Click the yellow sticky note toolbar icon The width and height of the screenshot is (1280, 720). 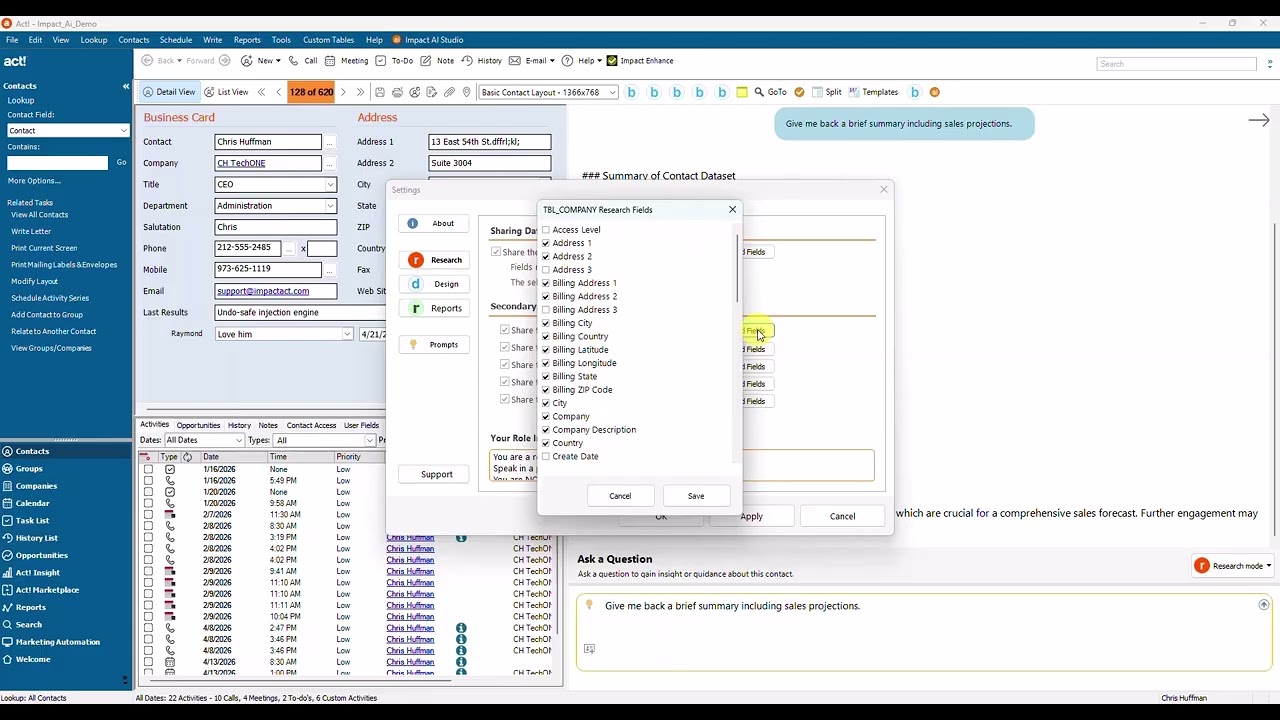[742, 92]
